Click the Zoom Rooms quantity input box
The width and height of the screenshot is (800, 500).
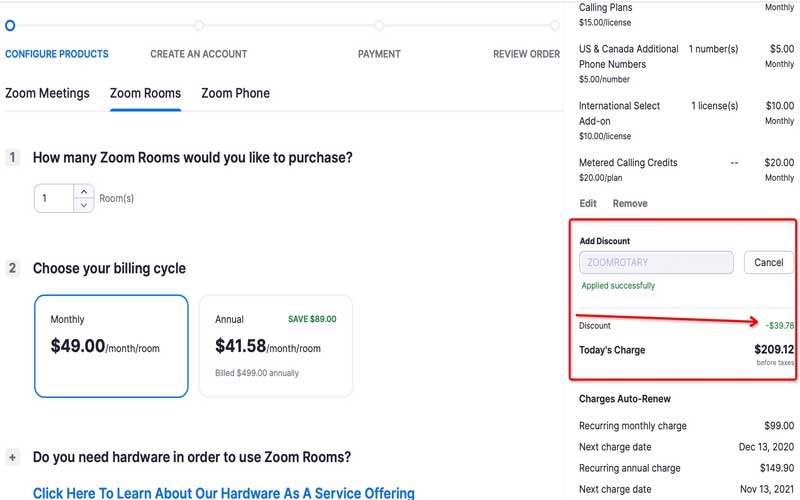tap(54, 198)
